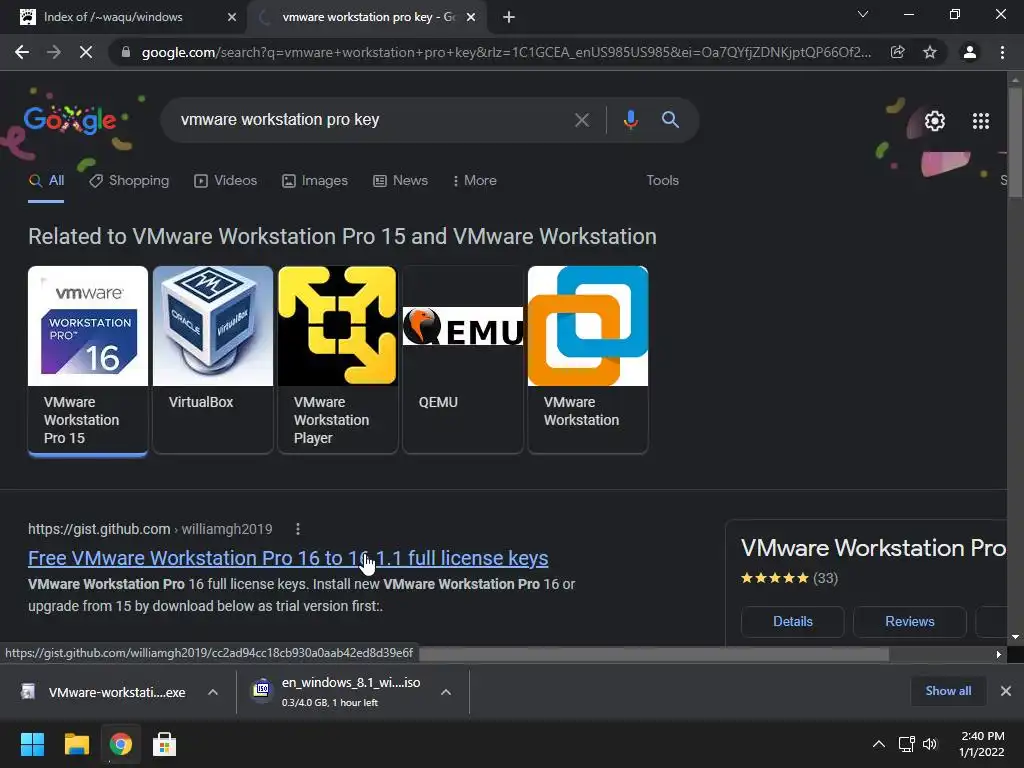This screenshot has height=768, width=1024.
Task: Open volume control tray icon
Action: click(x=930, y=744)
